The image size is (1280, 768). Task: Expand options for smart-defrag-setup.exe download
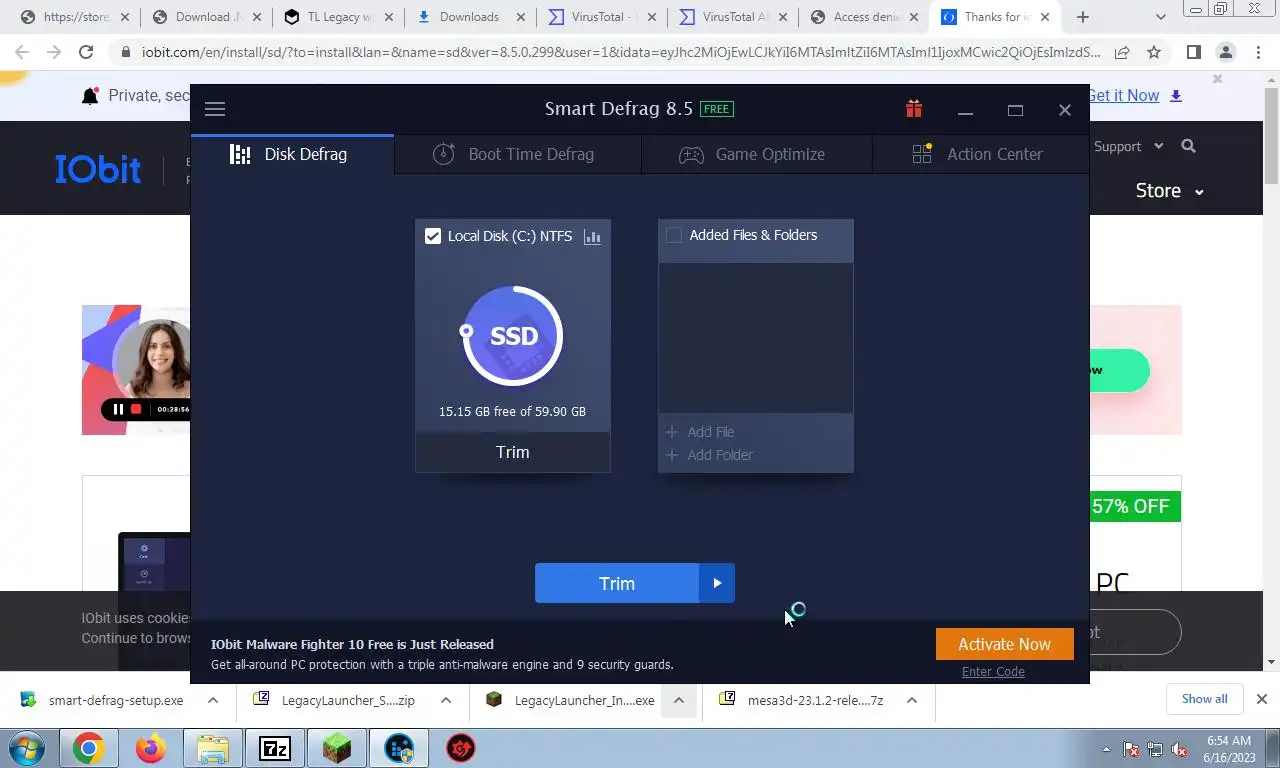pos(213,700)
